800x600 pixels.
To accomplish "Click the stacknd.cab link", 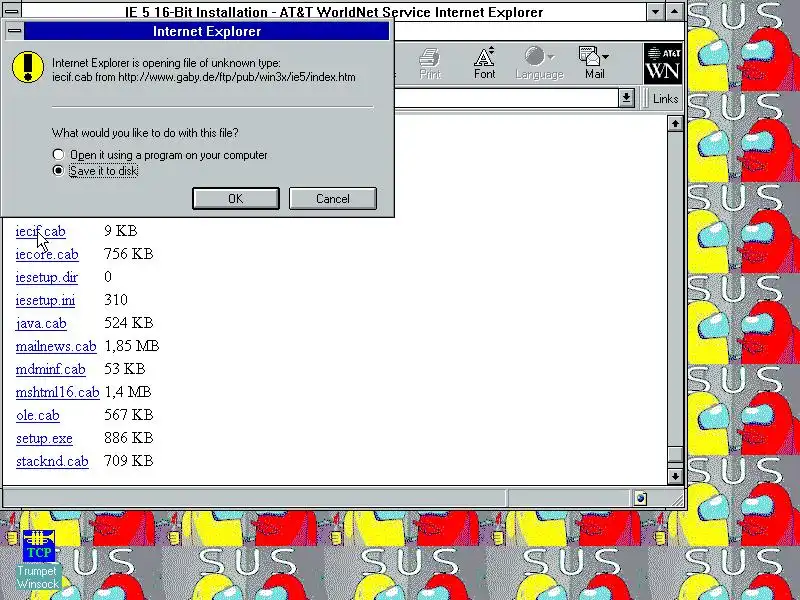I will [x=52, y=461].
